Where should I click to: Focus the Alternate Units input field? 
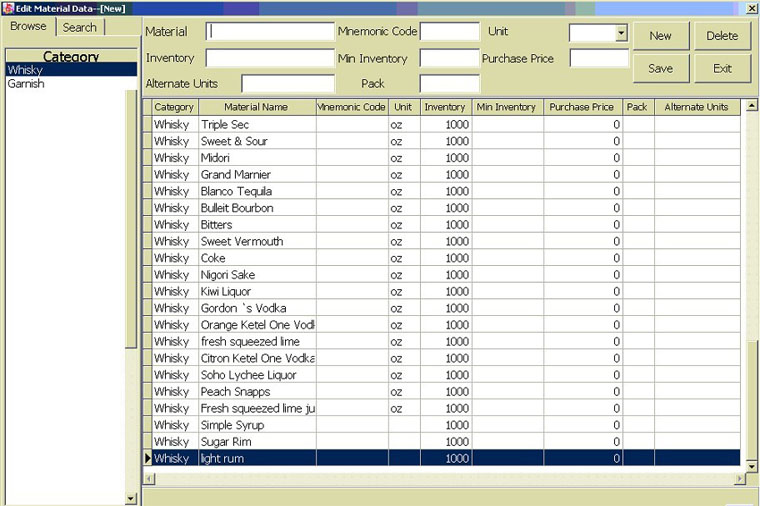288,83
